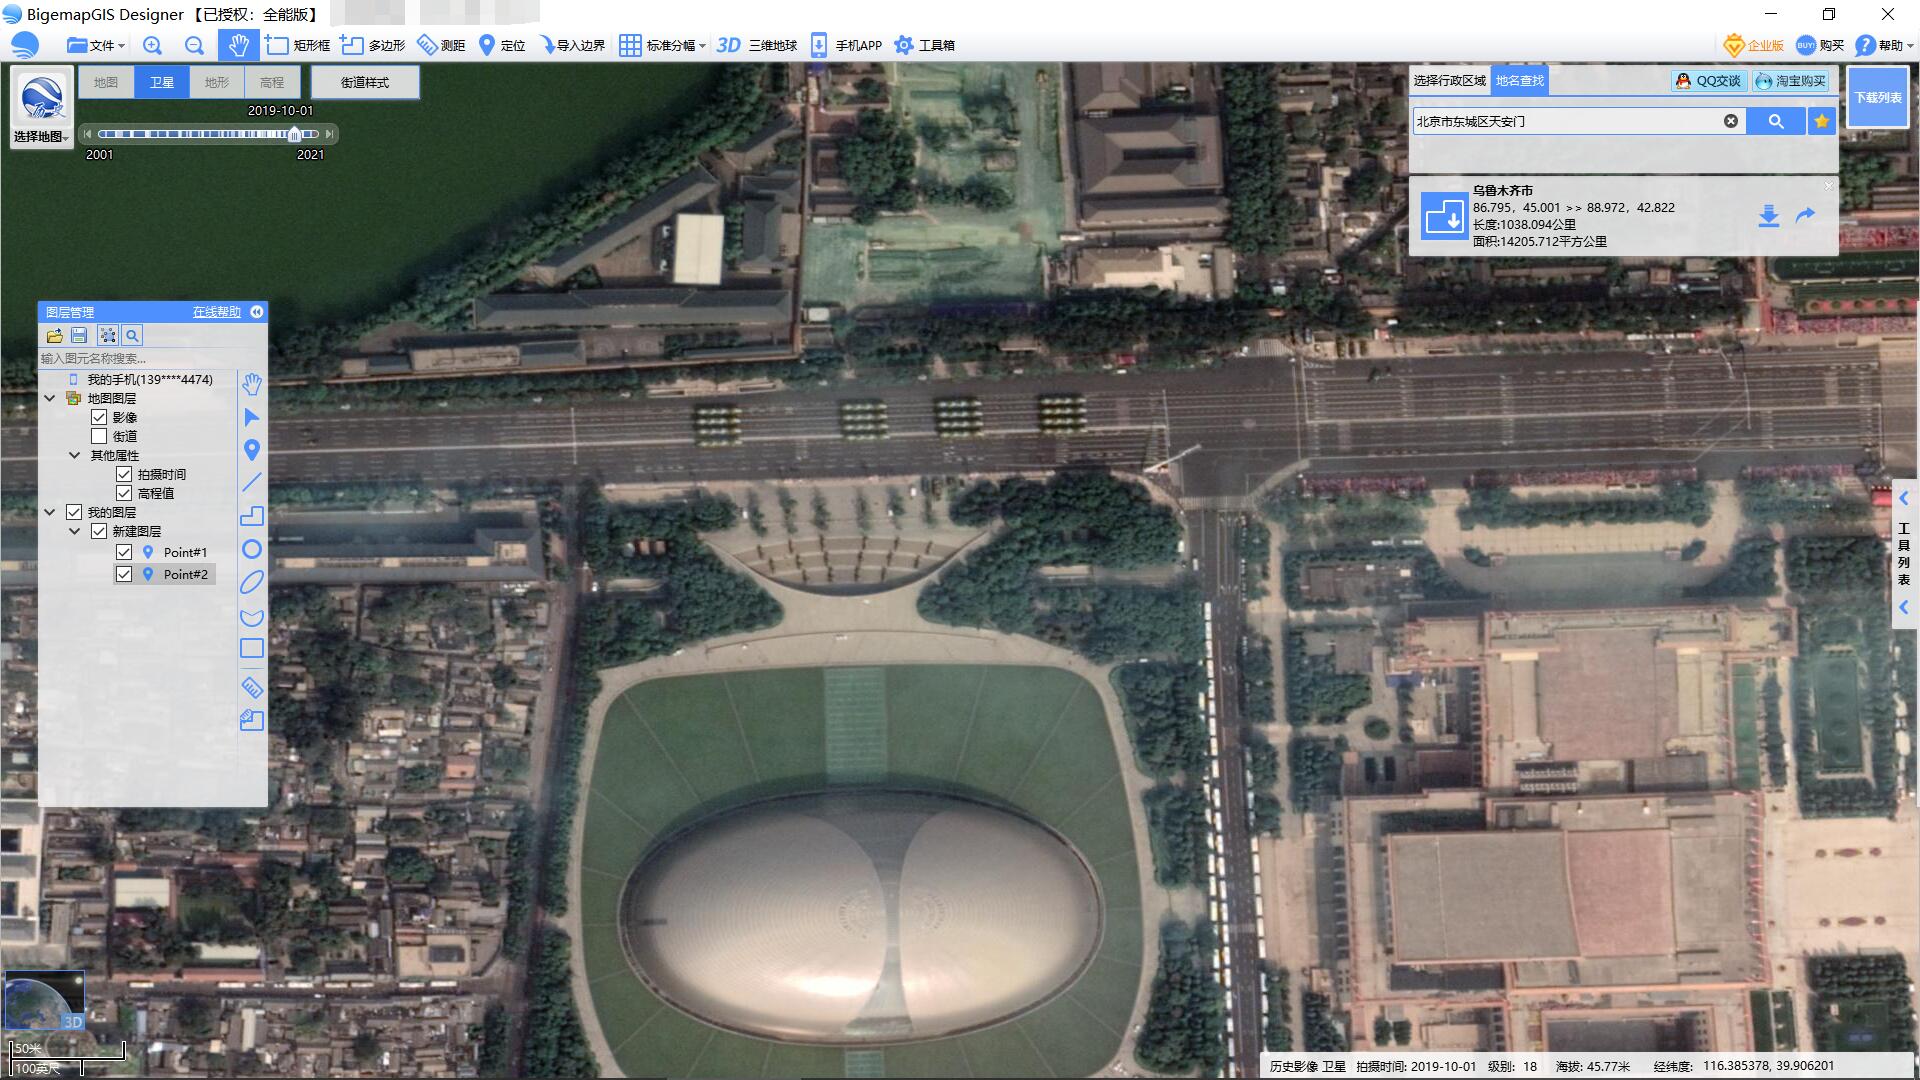This screenshot has height=1080, width=1920.
Task: Switch to 选择行政区域 tab
Action: 1449,80
